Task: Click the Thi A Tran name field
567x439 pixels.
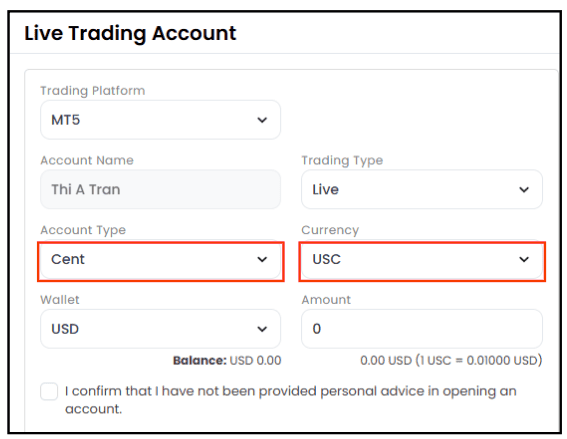Action: coord(161,189)
